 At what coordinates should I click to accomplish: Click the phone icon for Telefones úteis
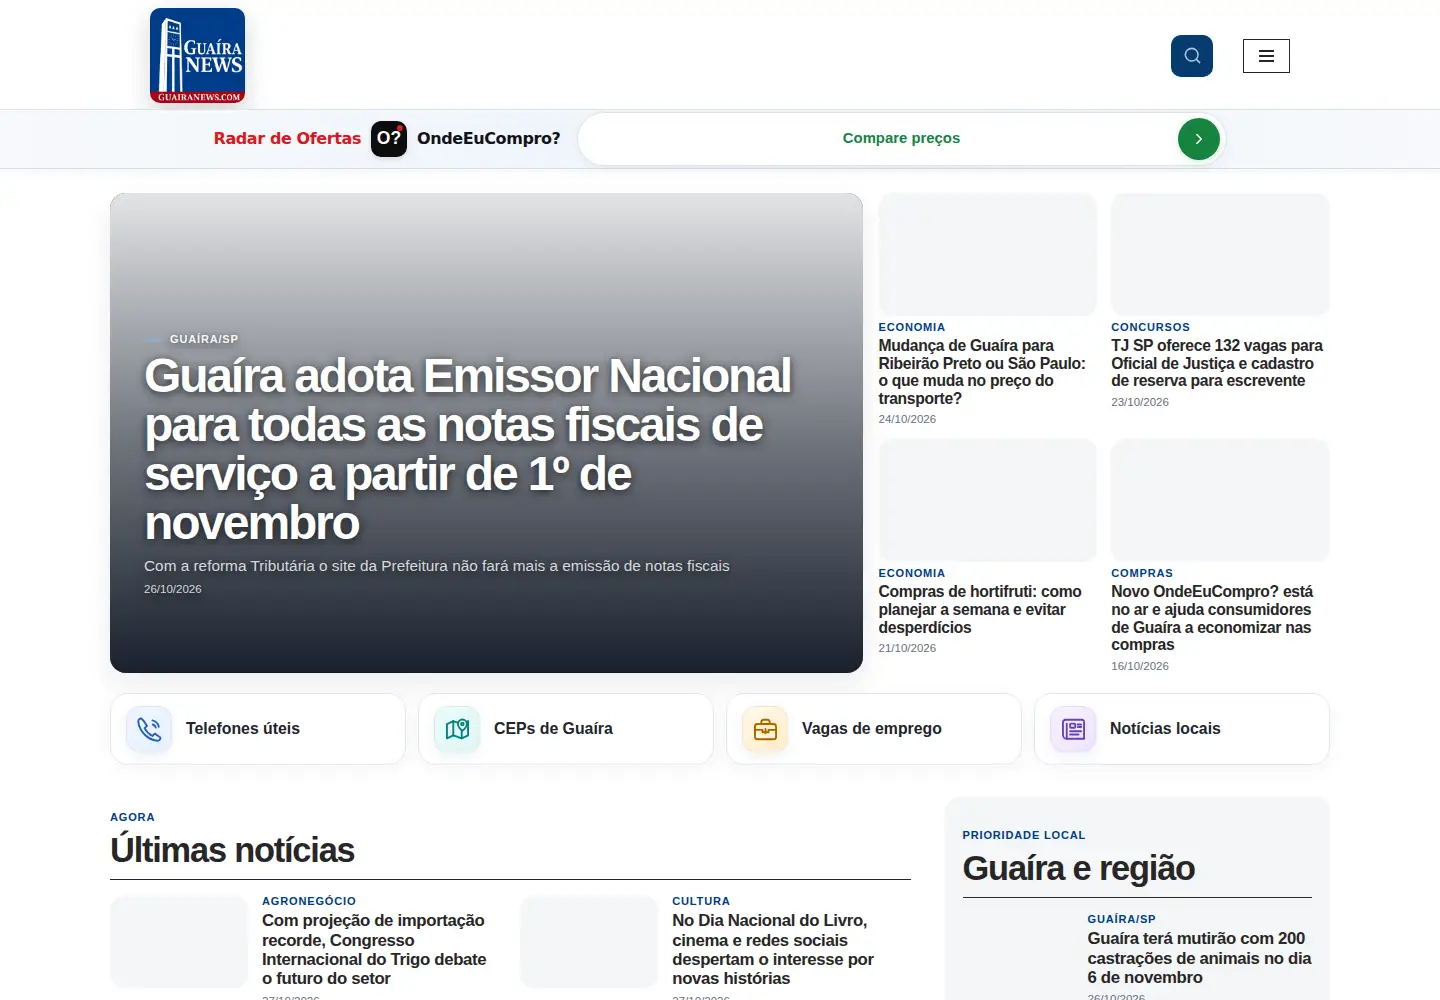tap(149, 729)
